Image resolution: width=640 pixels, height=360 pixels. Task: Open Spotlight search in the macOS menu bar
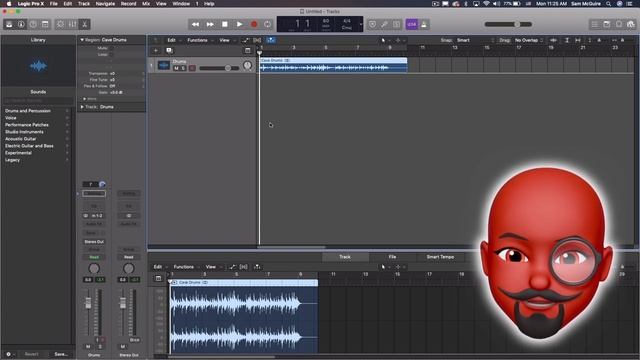608,4
